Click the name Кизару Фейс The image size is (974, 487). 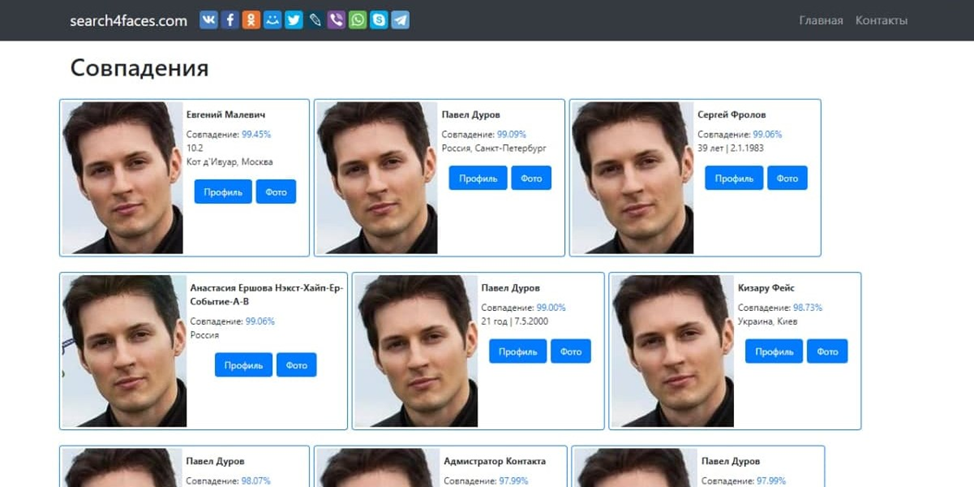(x=767, y=288)
